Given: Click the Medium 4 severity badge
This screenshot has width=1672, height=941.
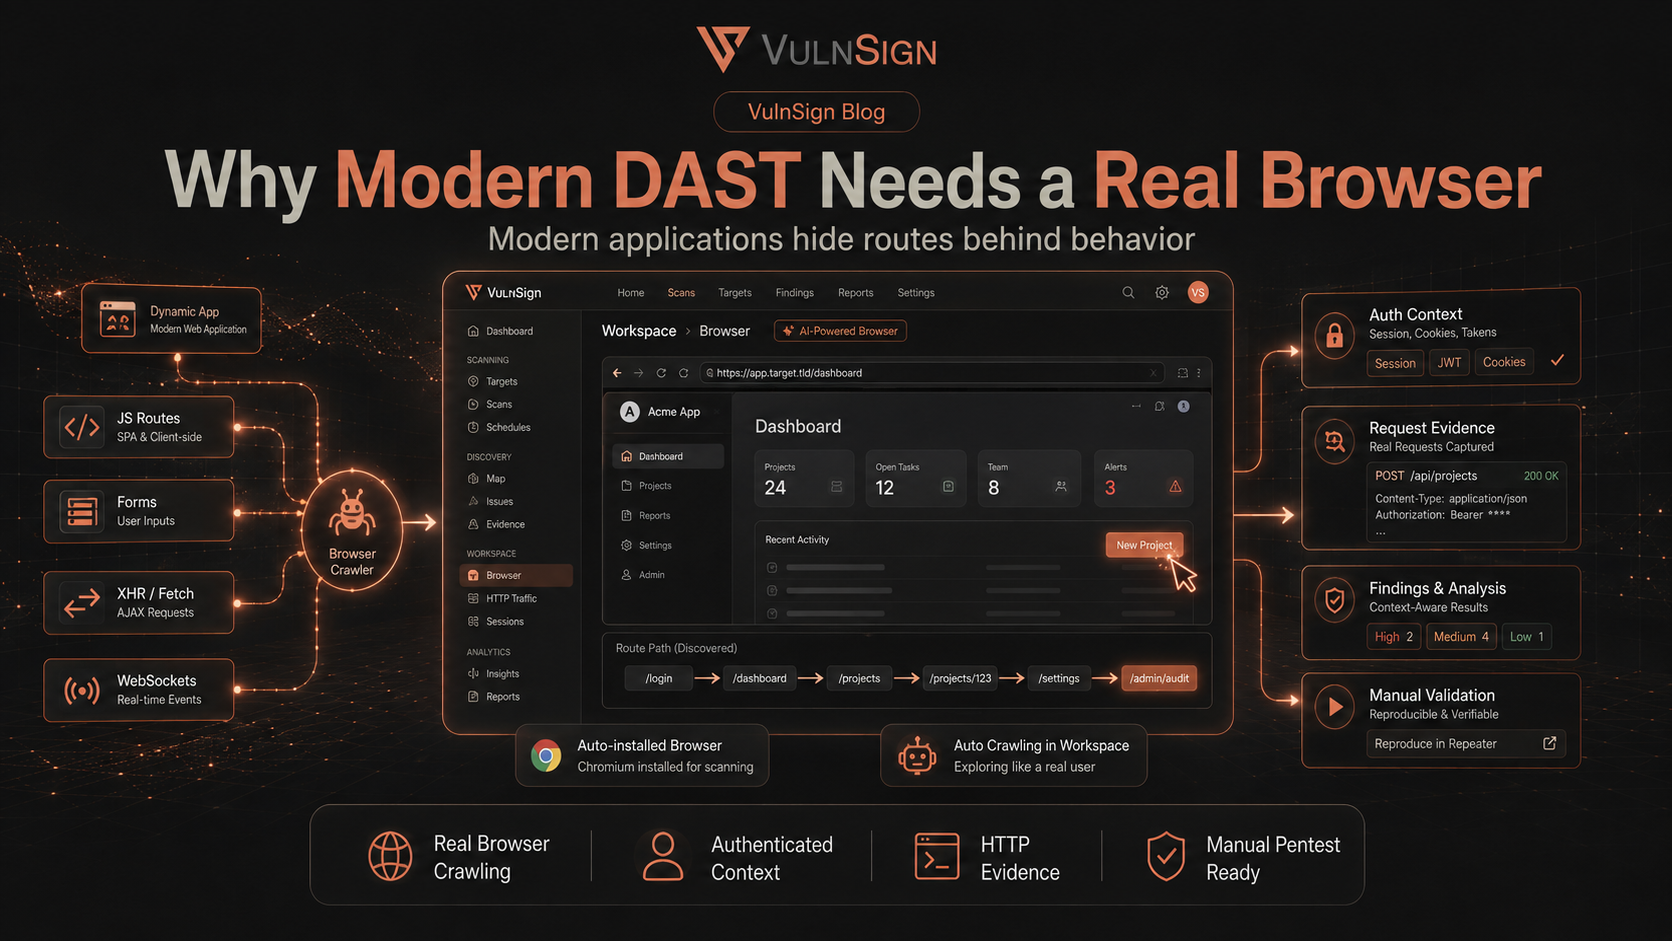Looking at the screenshot, I should 1461,637.
